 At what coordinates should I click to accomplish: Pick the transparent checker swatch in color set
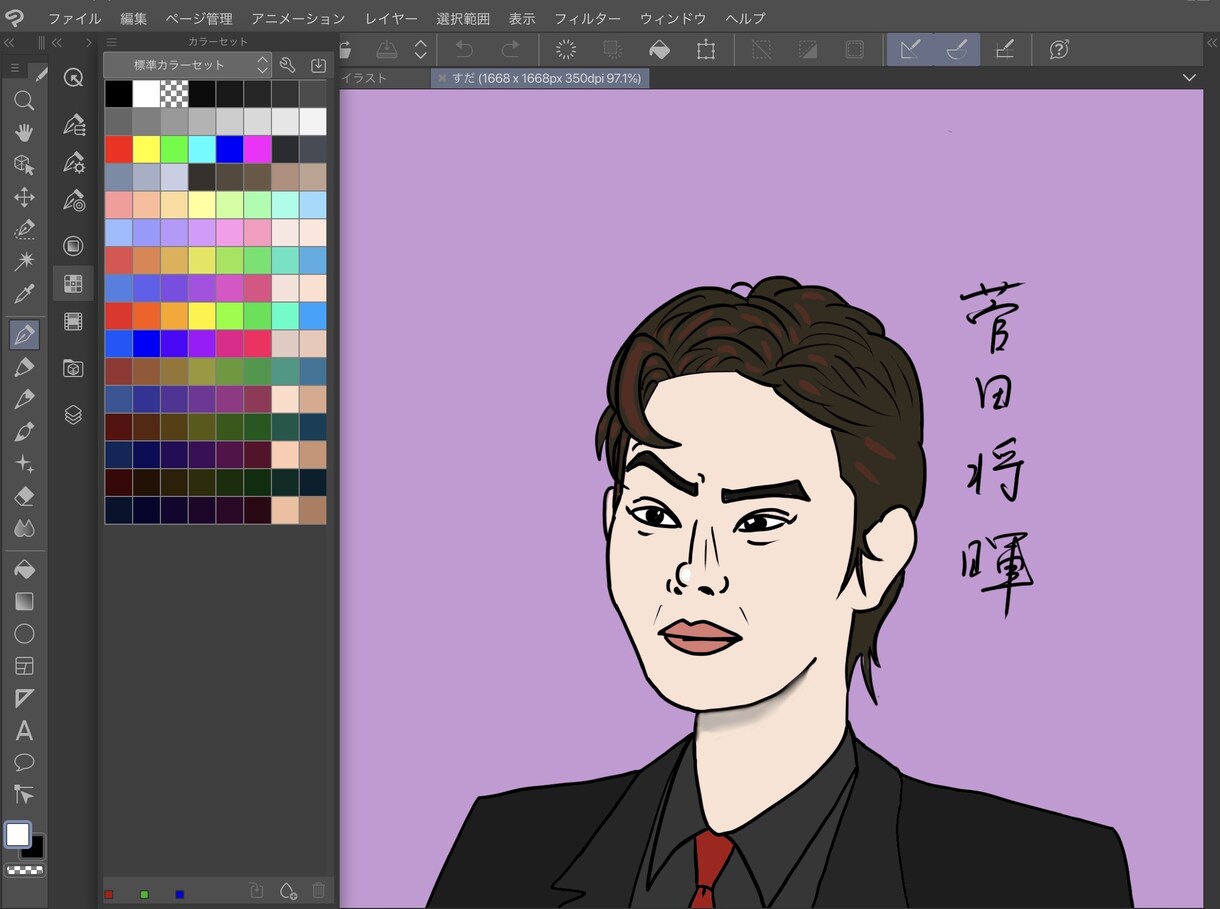coord(174,94)
